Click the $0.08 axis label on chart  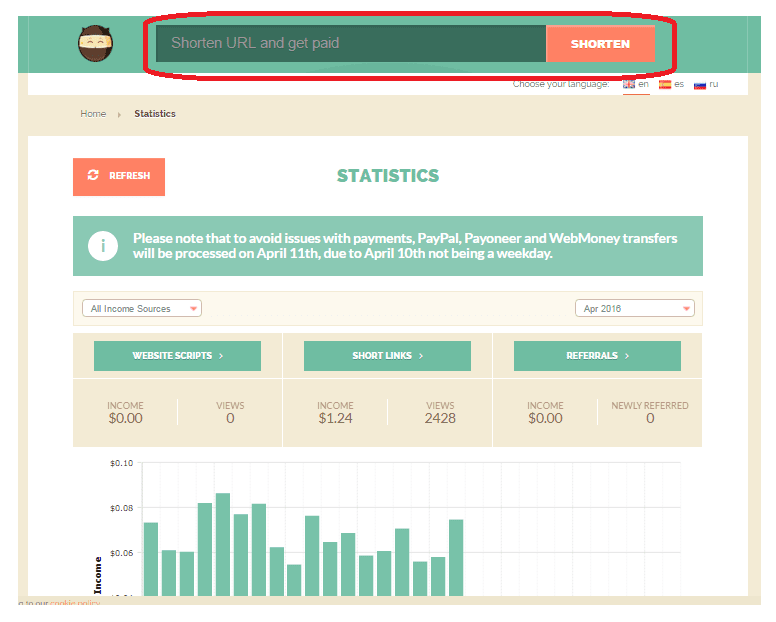(x=121, y=508)
